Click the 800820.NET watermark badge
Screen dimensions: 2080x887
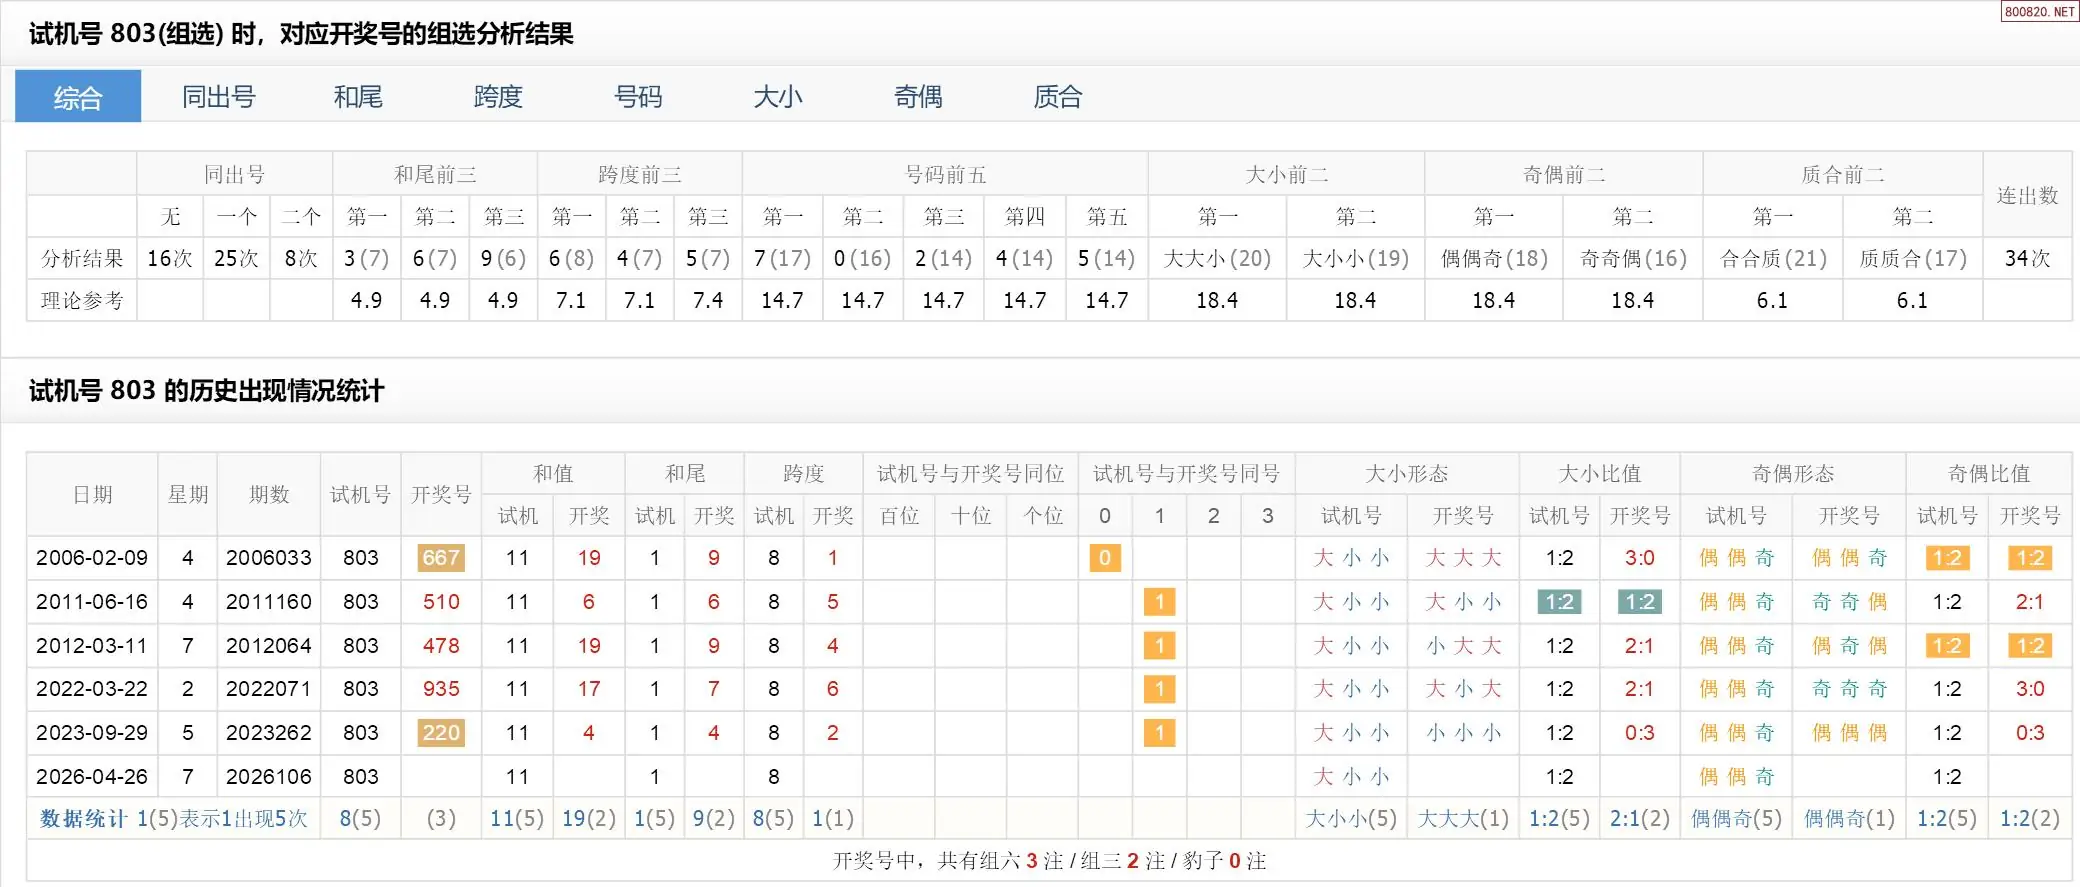pos(2039,11)
